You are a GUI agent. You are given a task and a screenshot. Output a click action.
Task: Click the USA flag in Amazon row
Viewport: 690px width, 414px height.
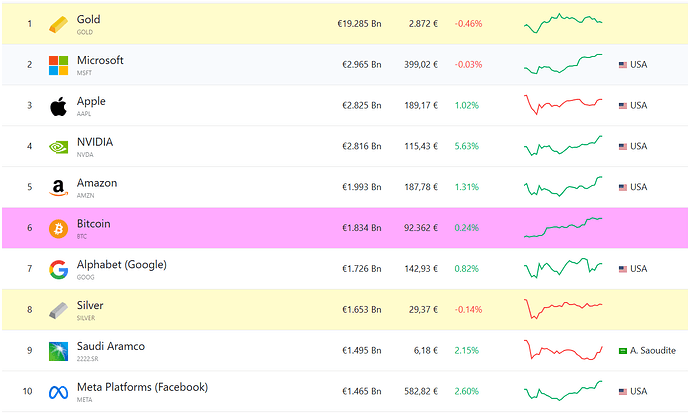623,188
